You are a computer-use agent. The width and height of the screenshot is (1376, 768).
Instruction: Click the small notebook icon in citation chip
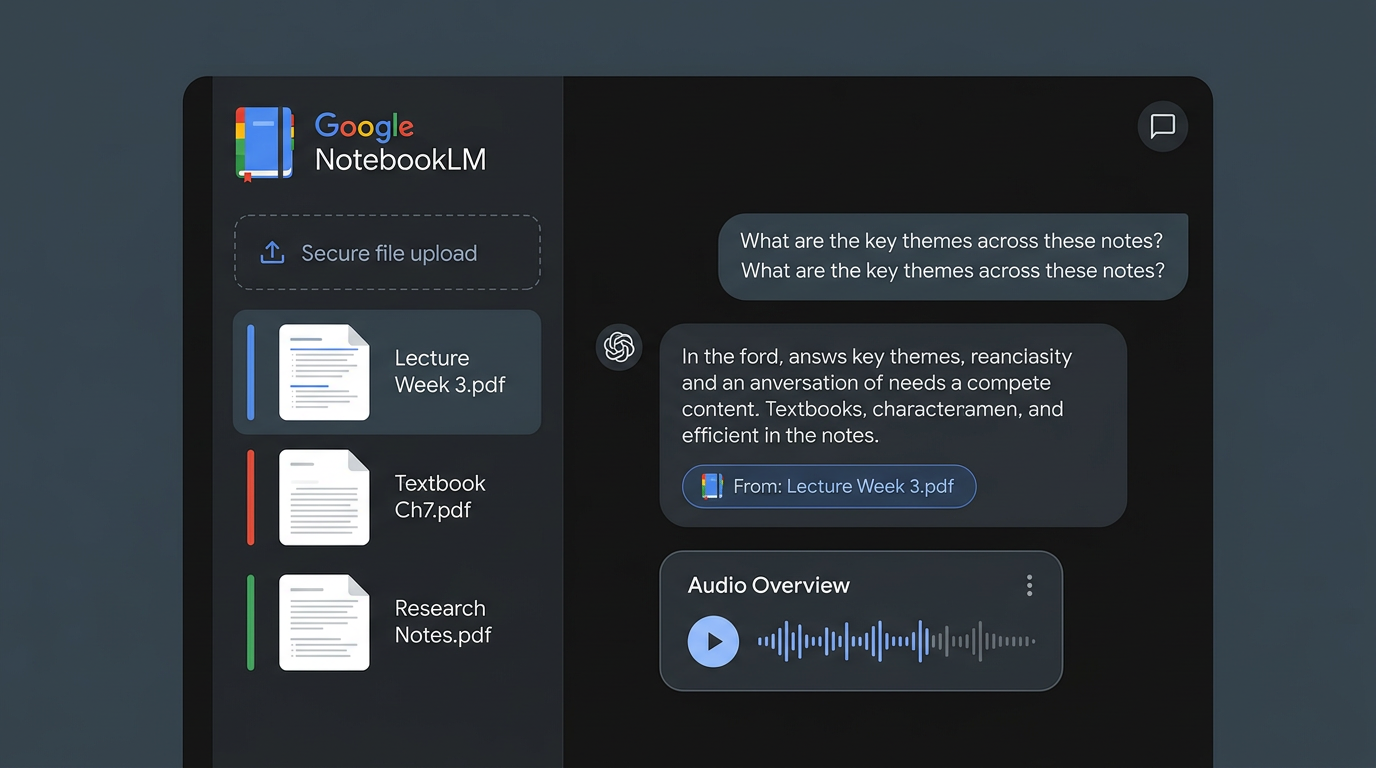pos(712,486)
